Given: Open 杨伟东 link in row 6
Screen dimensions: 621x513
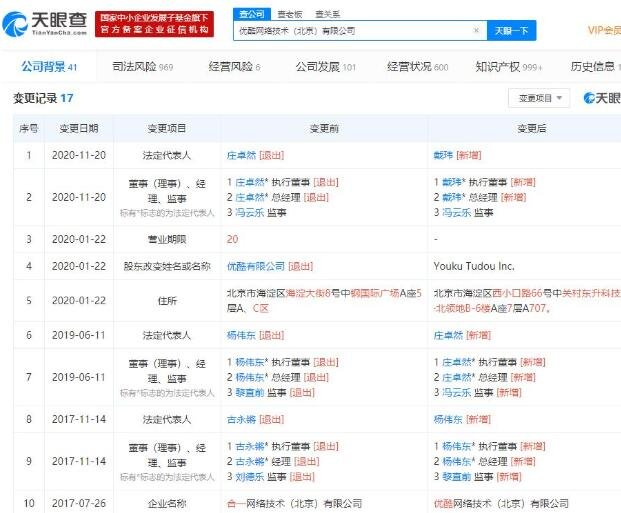Looking at the screenshot, I should [241, 336].
